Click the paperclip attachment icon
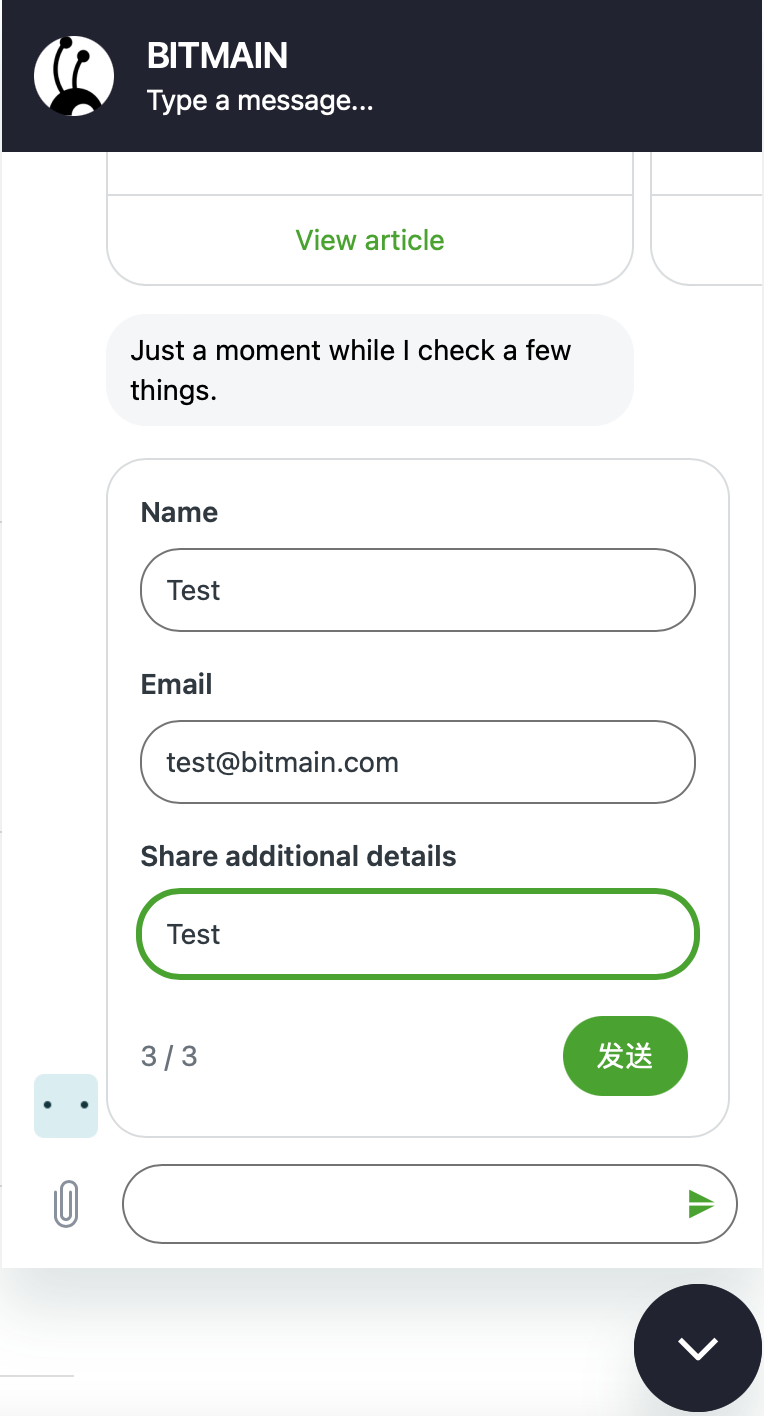The image size is (764, 1416). pos(66,1204)
